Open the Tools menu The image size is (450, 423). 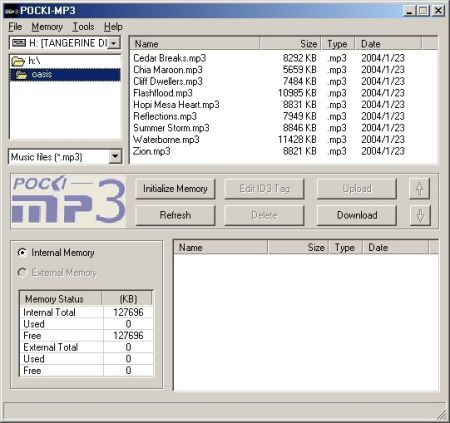pos(83,27)
